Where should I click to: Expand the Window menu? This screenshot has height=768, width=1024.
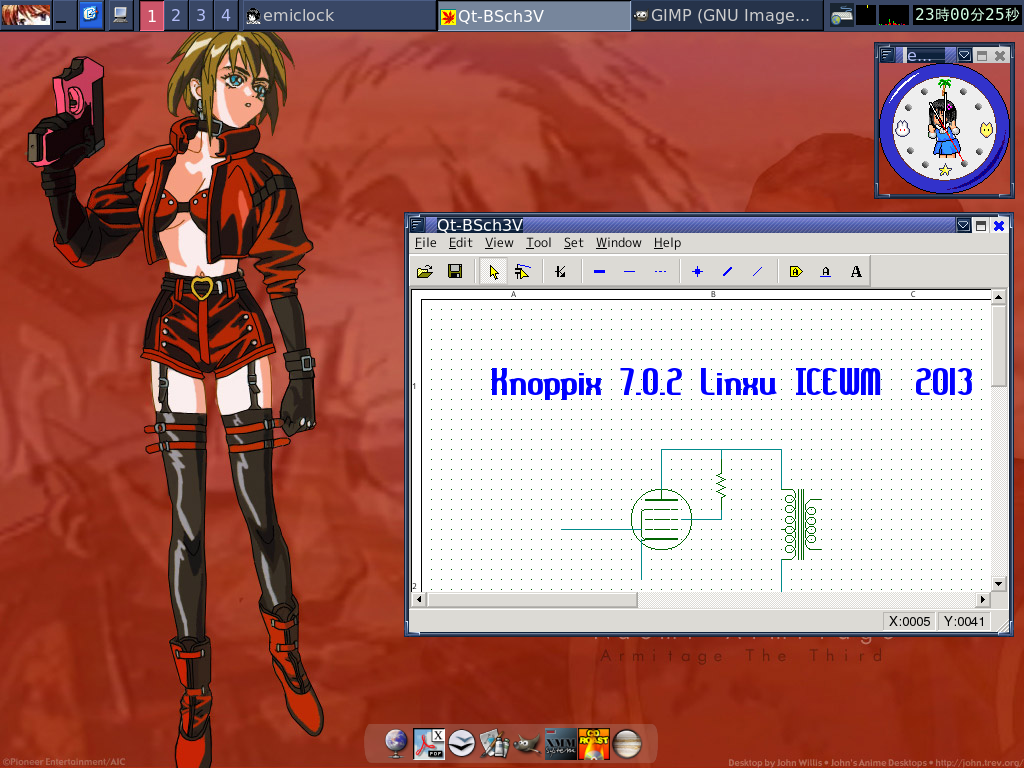[618, 242]
